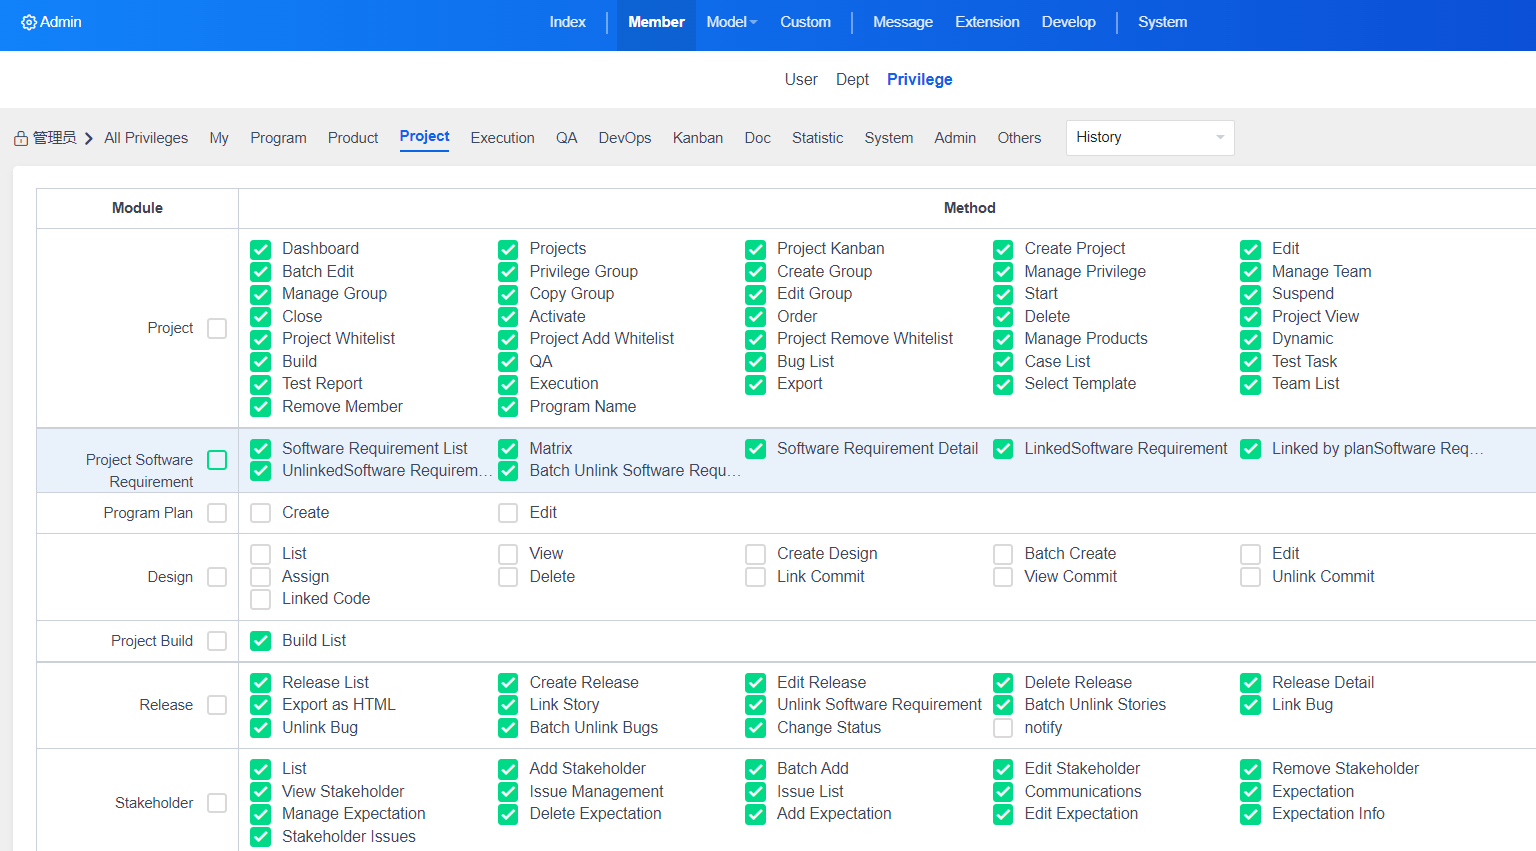Open the Model dropdown menu
This screenshot has width=1536, height=851.
pos(731,22)
